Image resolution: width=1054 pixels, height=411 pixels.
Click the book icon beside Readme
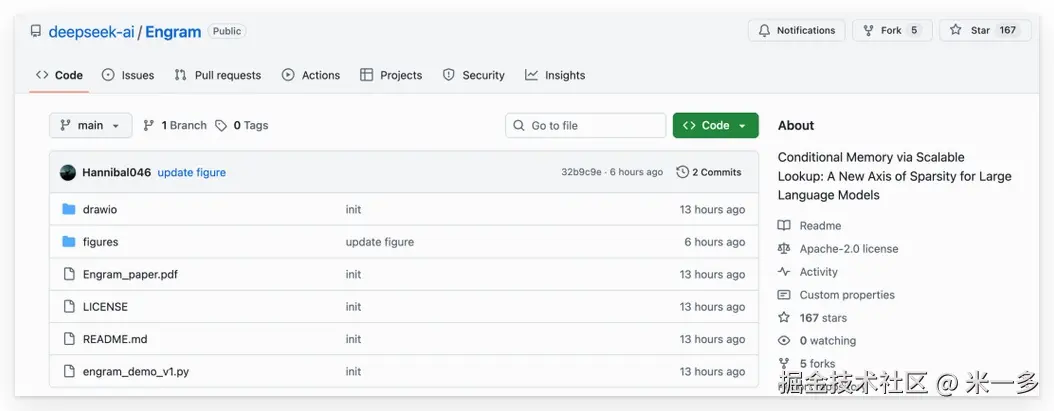[784, 225]
